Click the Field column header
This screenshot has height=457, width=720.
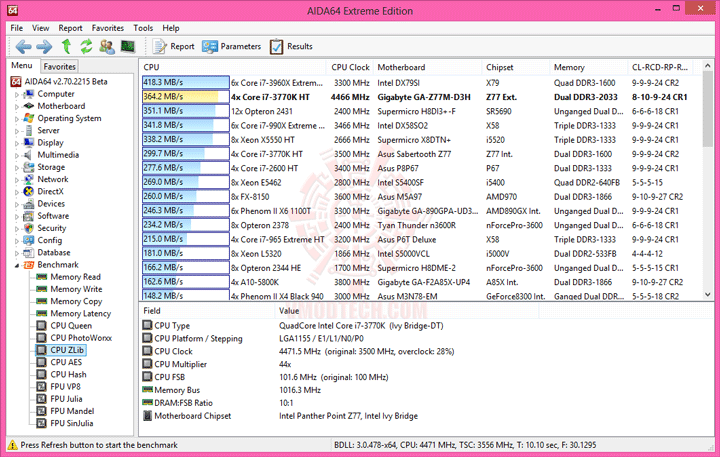click(x=206, y=310)
